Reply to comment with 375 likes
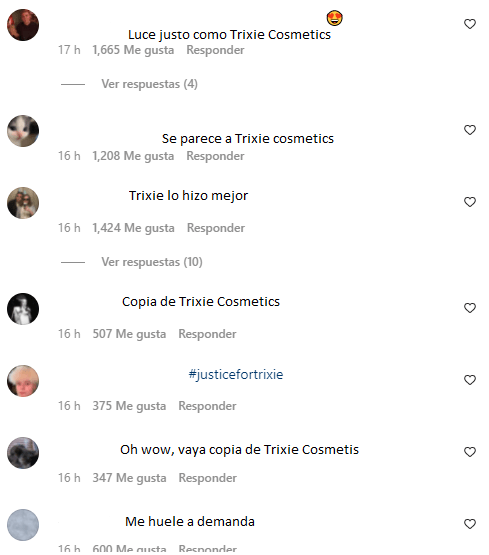Image resolution: width=489 pixels, height=555 pixels. pos(207,406)
